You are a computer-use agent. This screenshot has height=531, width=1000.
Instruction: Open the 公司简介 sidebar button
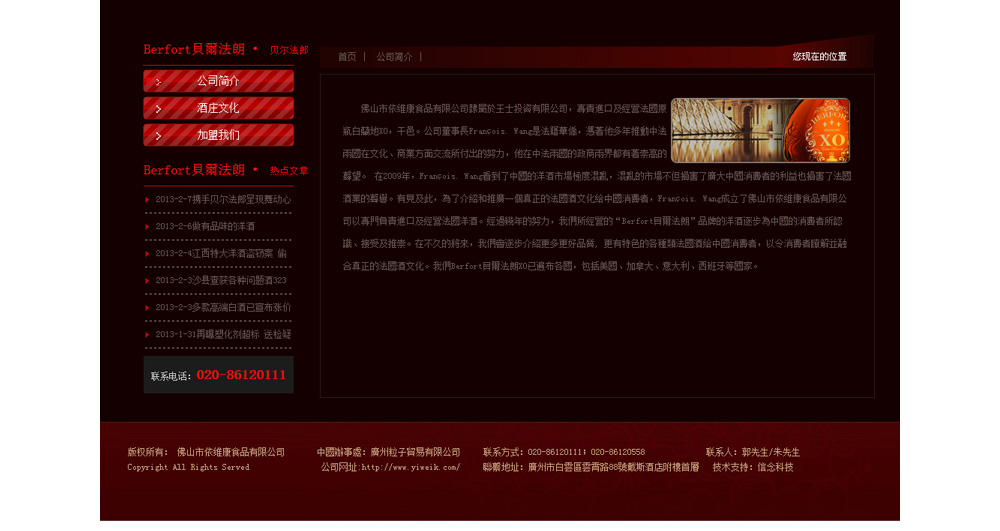[x=218, y=81]
